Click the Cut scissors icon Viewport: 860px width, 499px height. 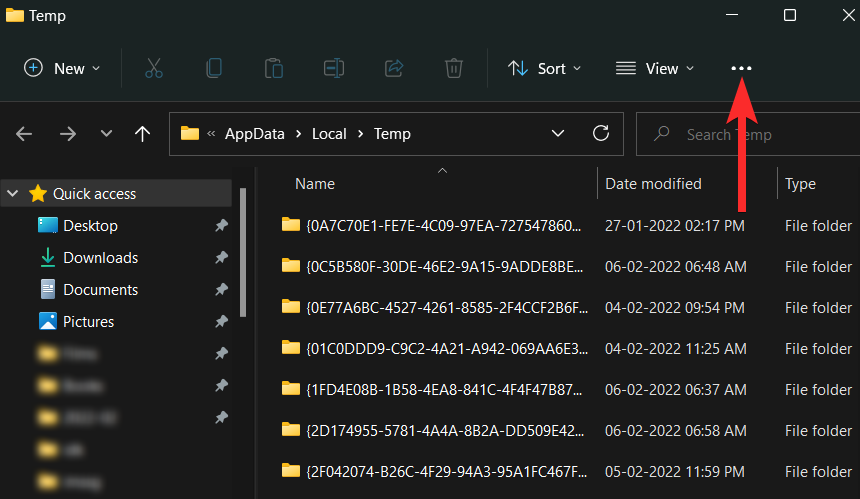tap(153, 68)
